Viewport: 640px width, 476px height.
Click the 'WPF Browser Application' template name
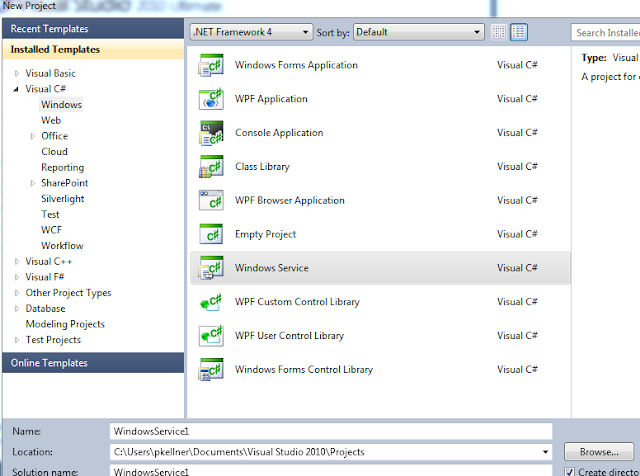[x=290, y=200]
